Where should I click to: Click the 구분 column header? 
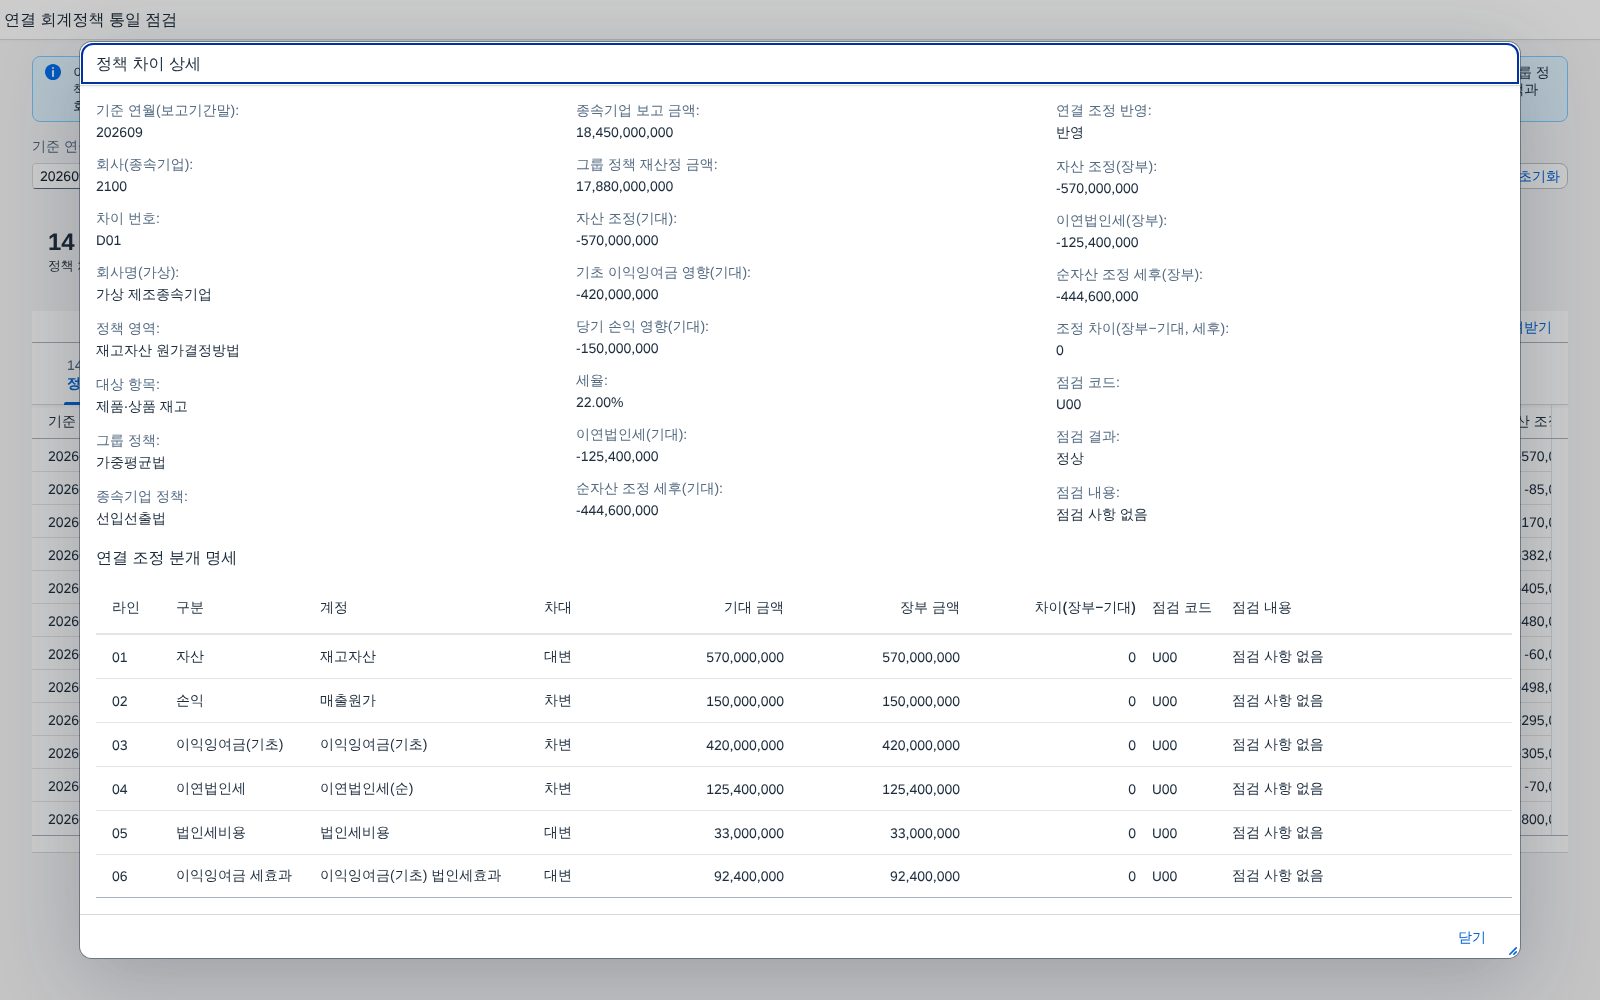pyautogui.click(x=190, y=608)
